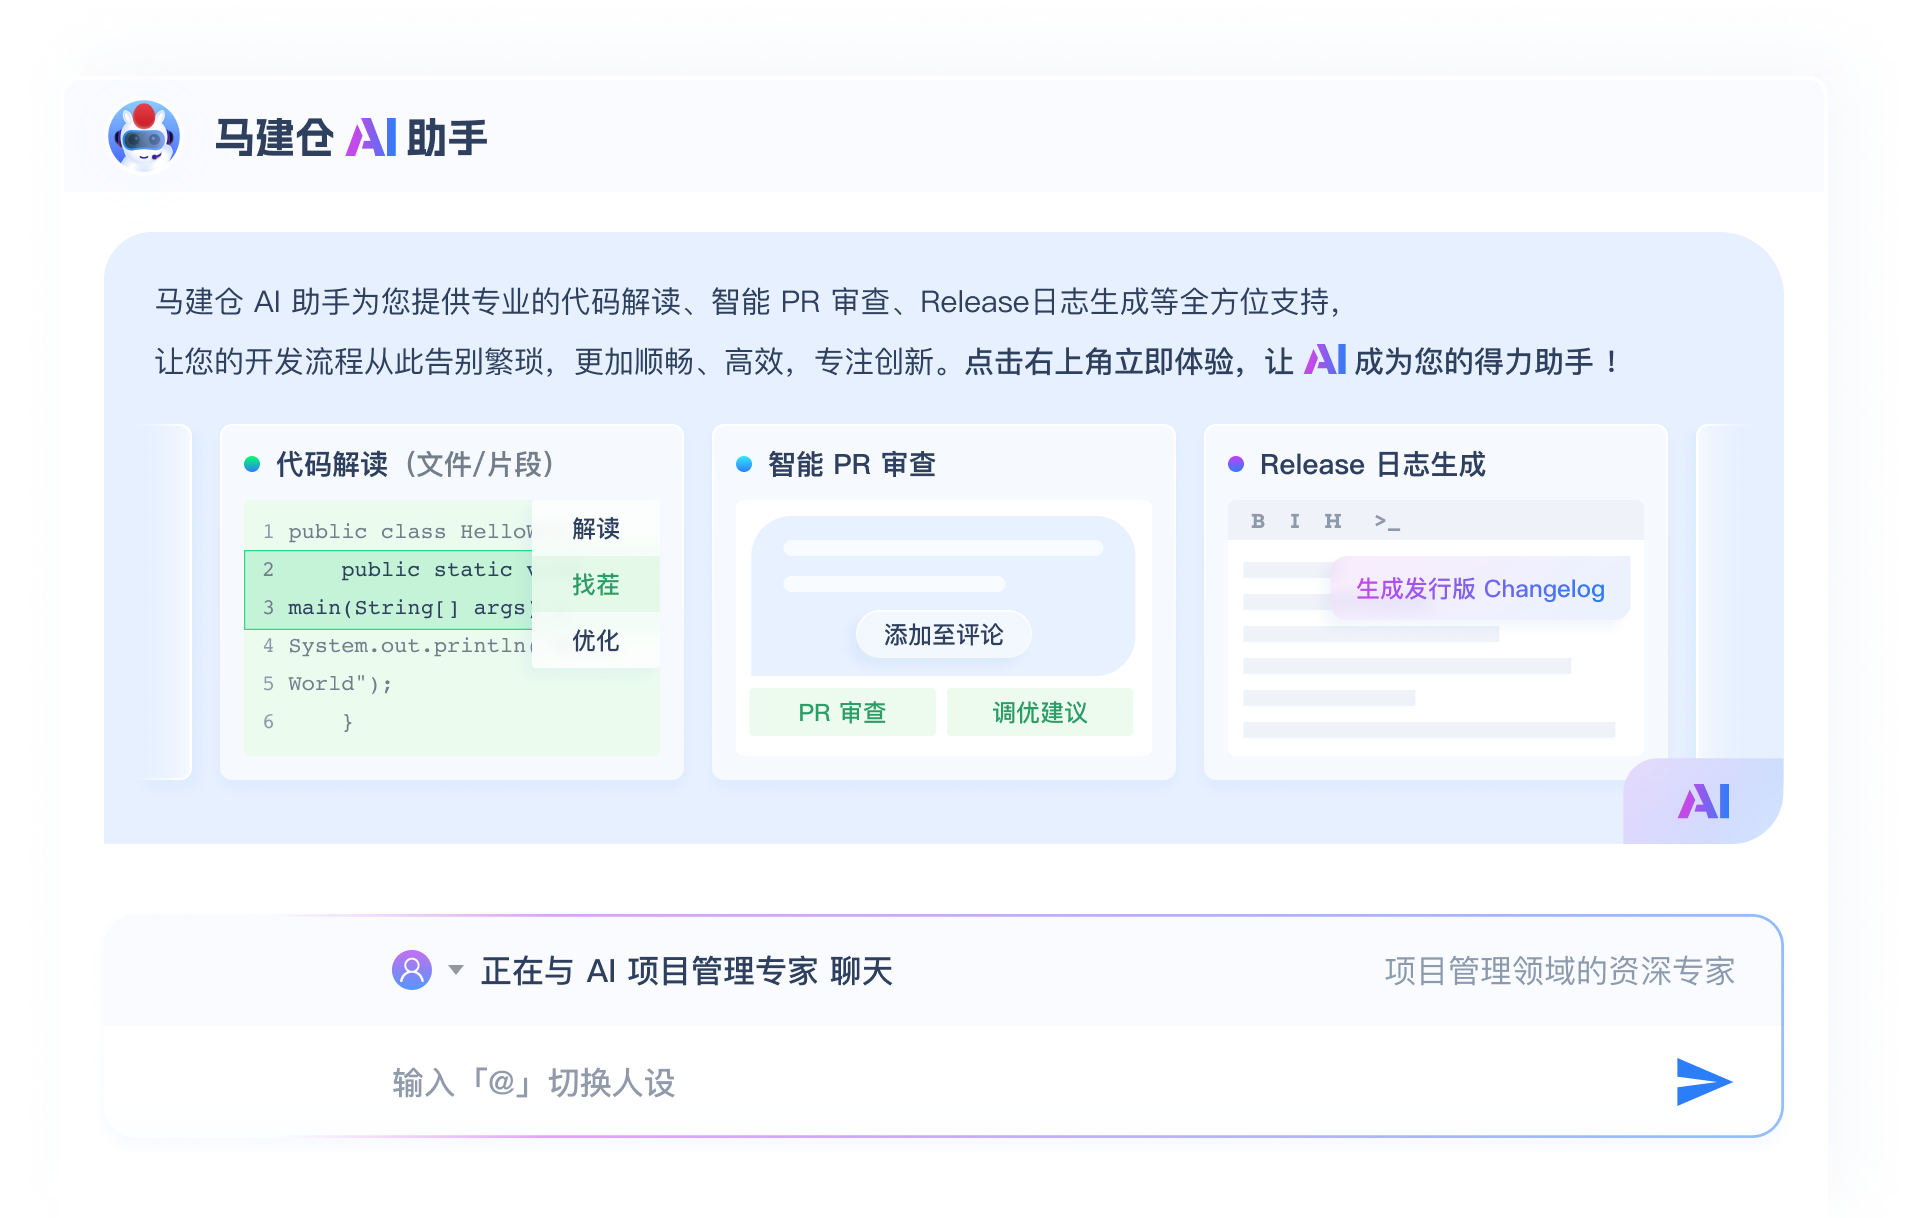Click 正在与 AI 项目管理专家 聊天 label
This screenshot has height=1218, width=1928.
(686, 970)
